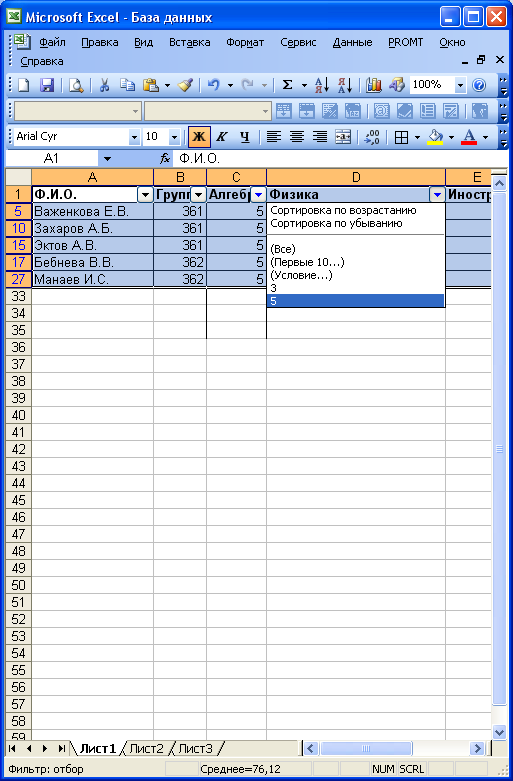
Task: Expand the Name Box dropdown arrow
Action: [x=107, y=159]
